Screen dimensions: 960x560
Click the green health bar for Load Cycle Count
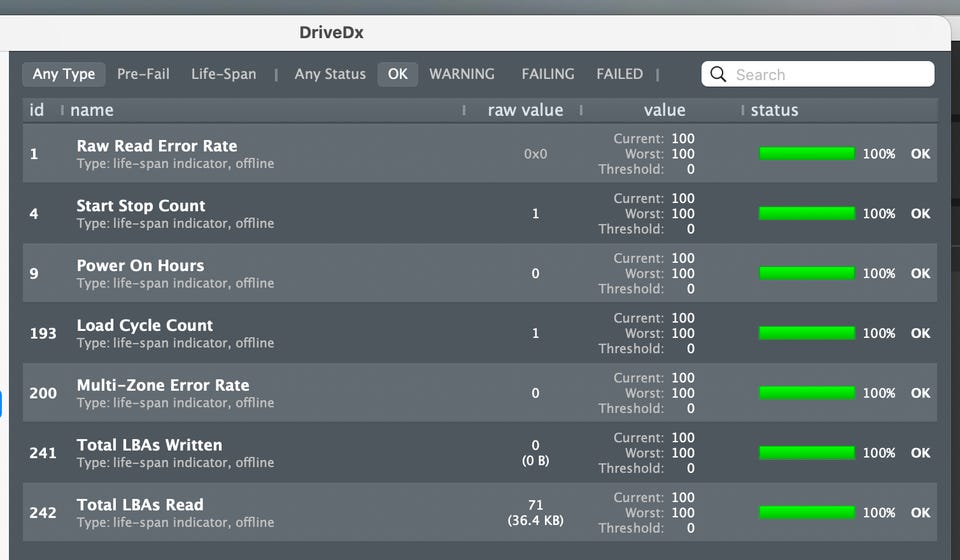click(x=807, y=333)
